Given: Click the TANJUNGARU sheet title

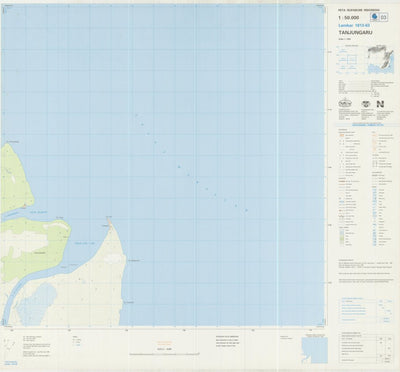Looking at the screenshot, I should point(355,33).
